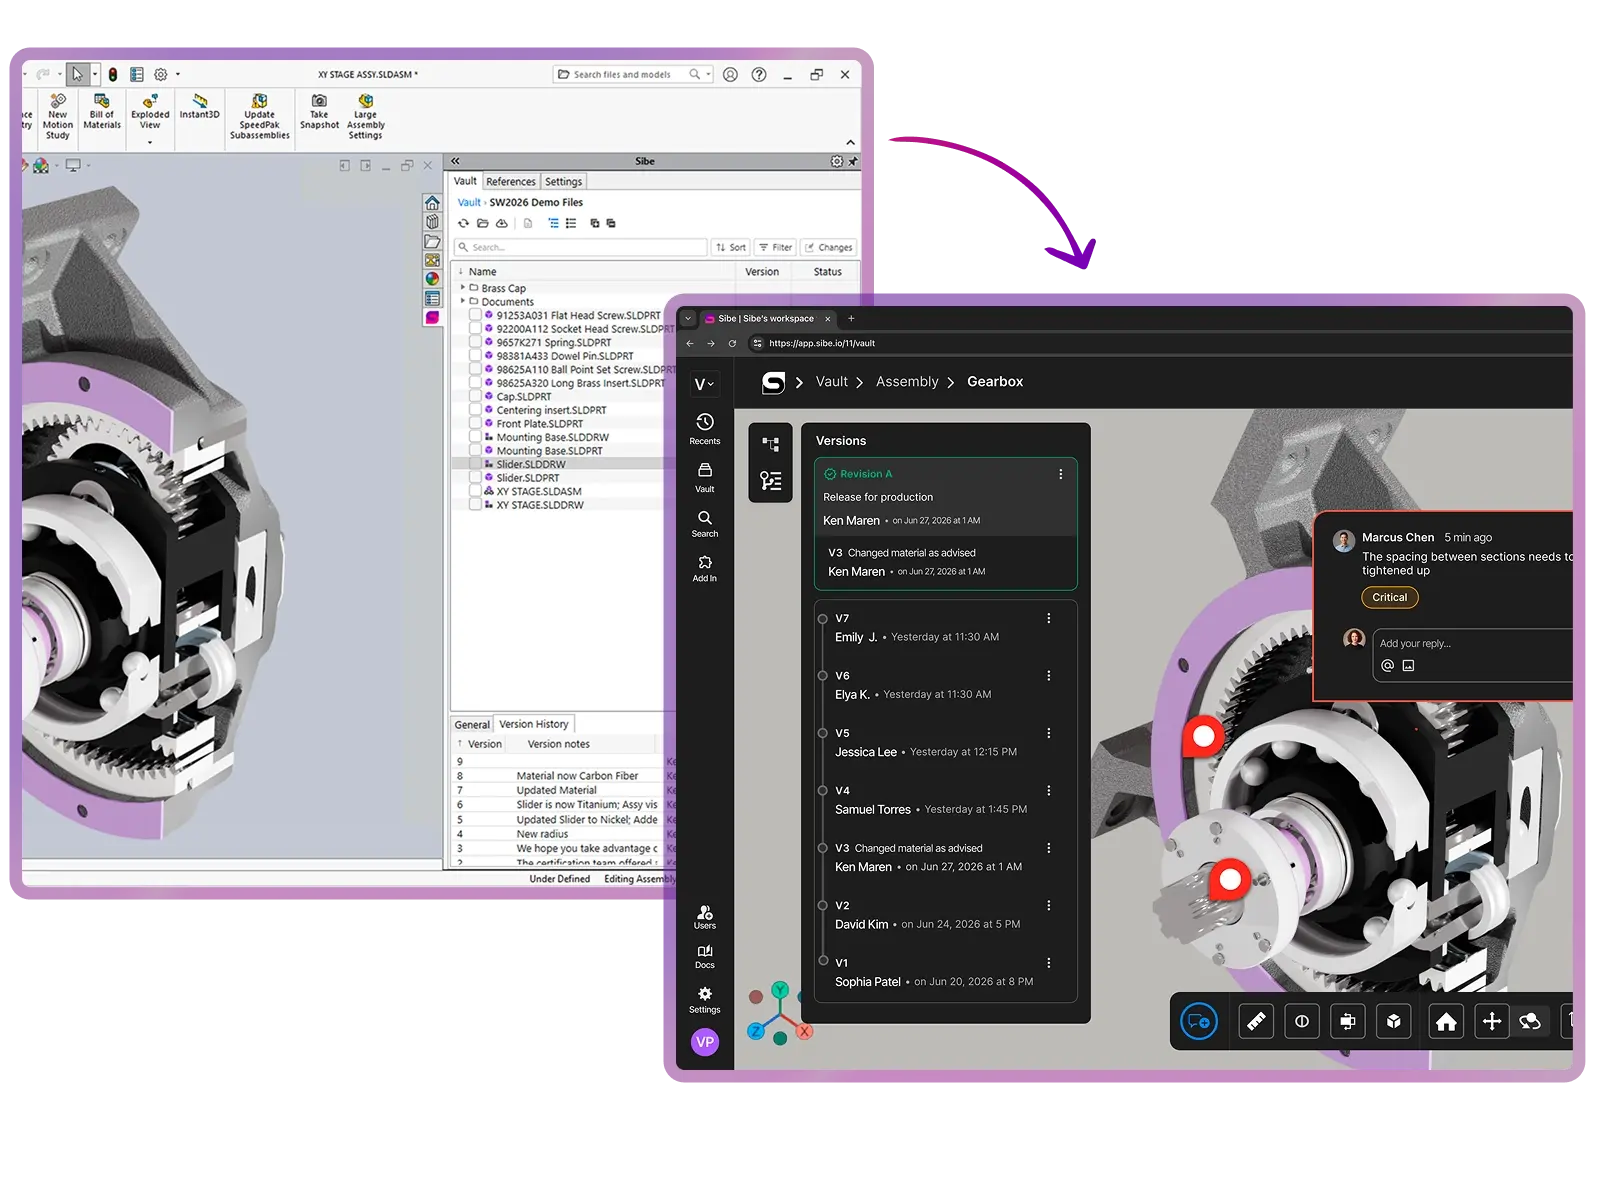Viewport: 1600px width, 1200px height.
Task: Open the V7 version three-dot menu
Action: (x=1049, y=618)
